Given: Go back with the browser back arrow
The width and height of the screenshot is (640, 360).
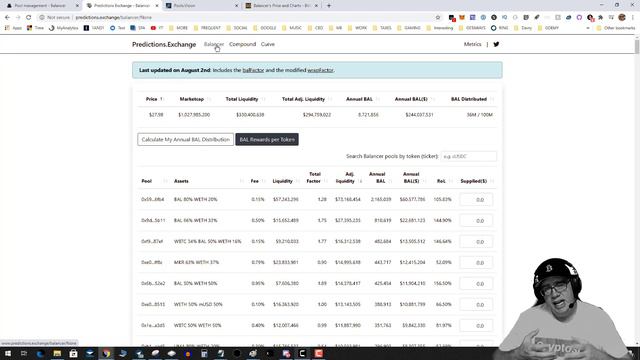Looking at the screenshot, I should (x=7, y=18).
